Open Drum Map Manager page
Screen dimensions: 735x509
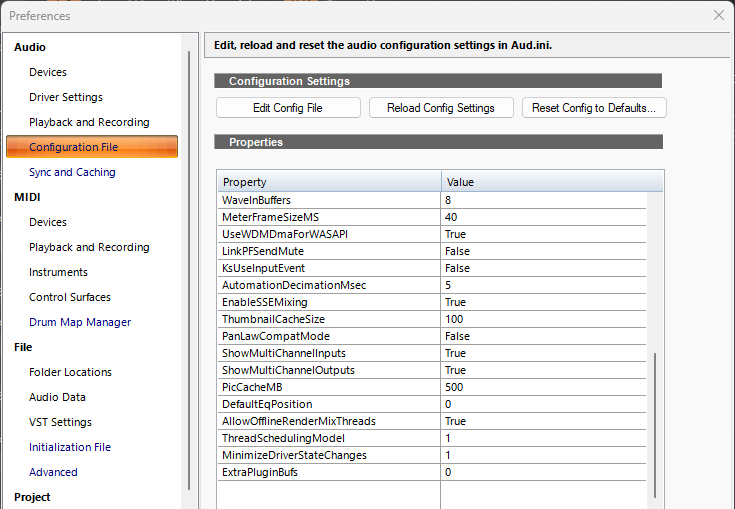(x=80, y=322)
